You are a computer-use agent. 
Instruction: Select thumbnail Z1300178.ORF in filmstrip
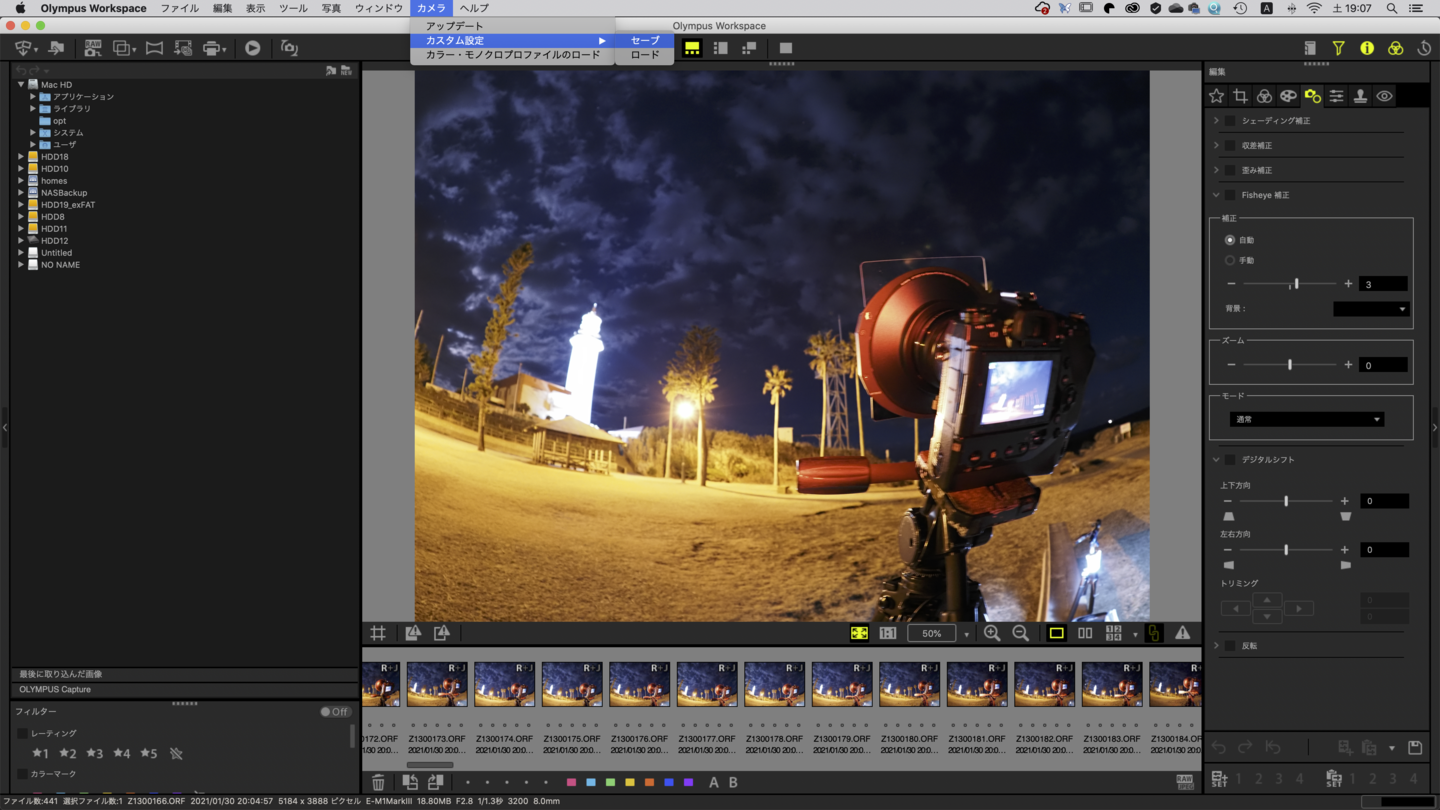pos(774,685)
